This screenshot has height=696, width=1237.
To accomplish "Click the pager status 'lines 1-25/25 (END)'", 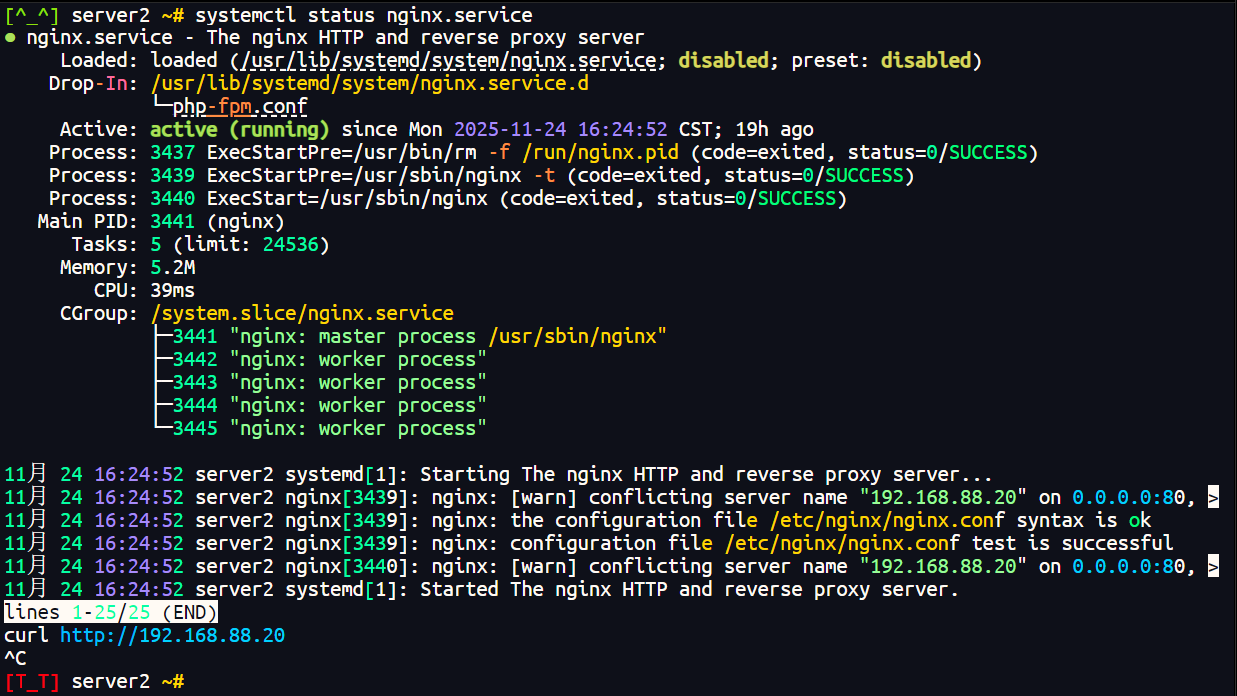I will point(111,612).
